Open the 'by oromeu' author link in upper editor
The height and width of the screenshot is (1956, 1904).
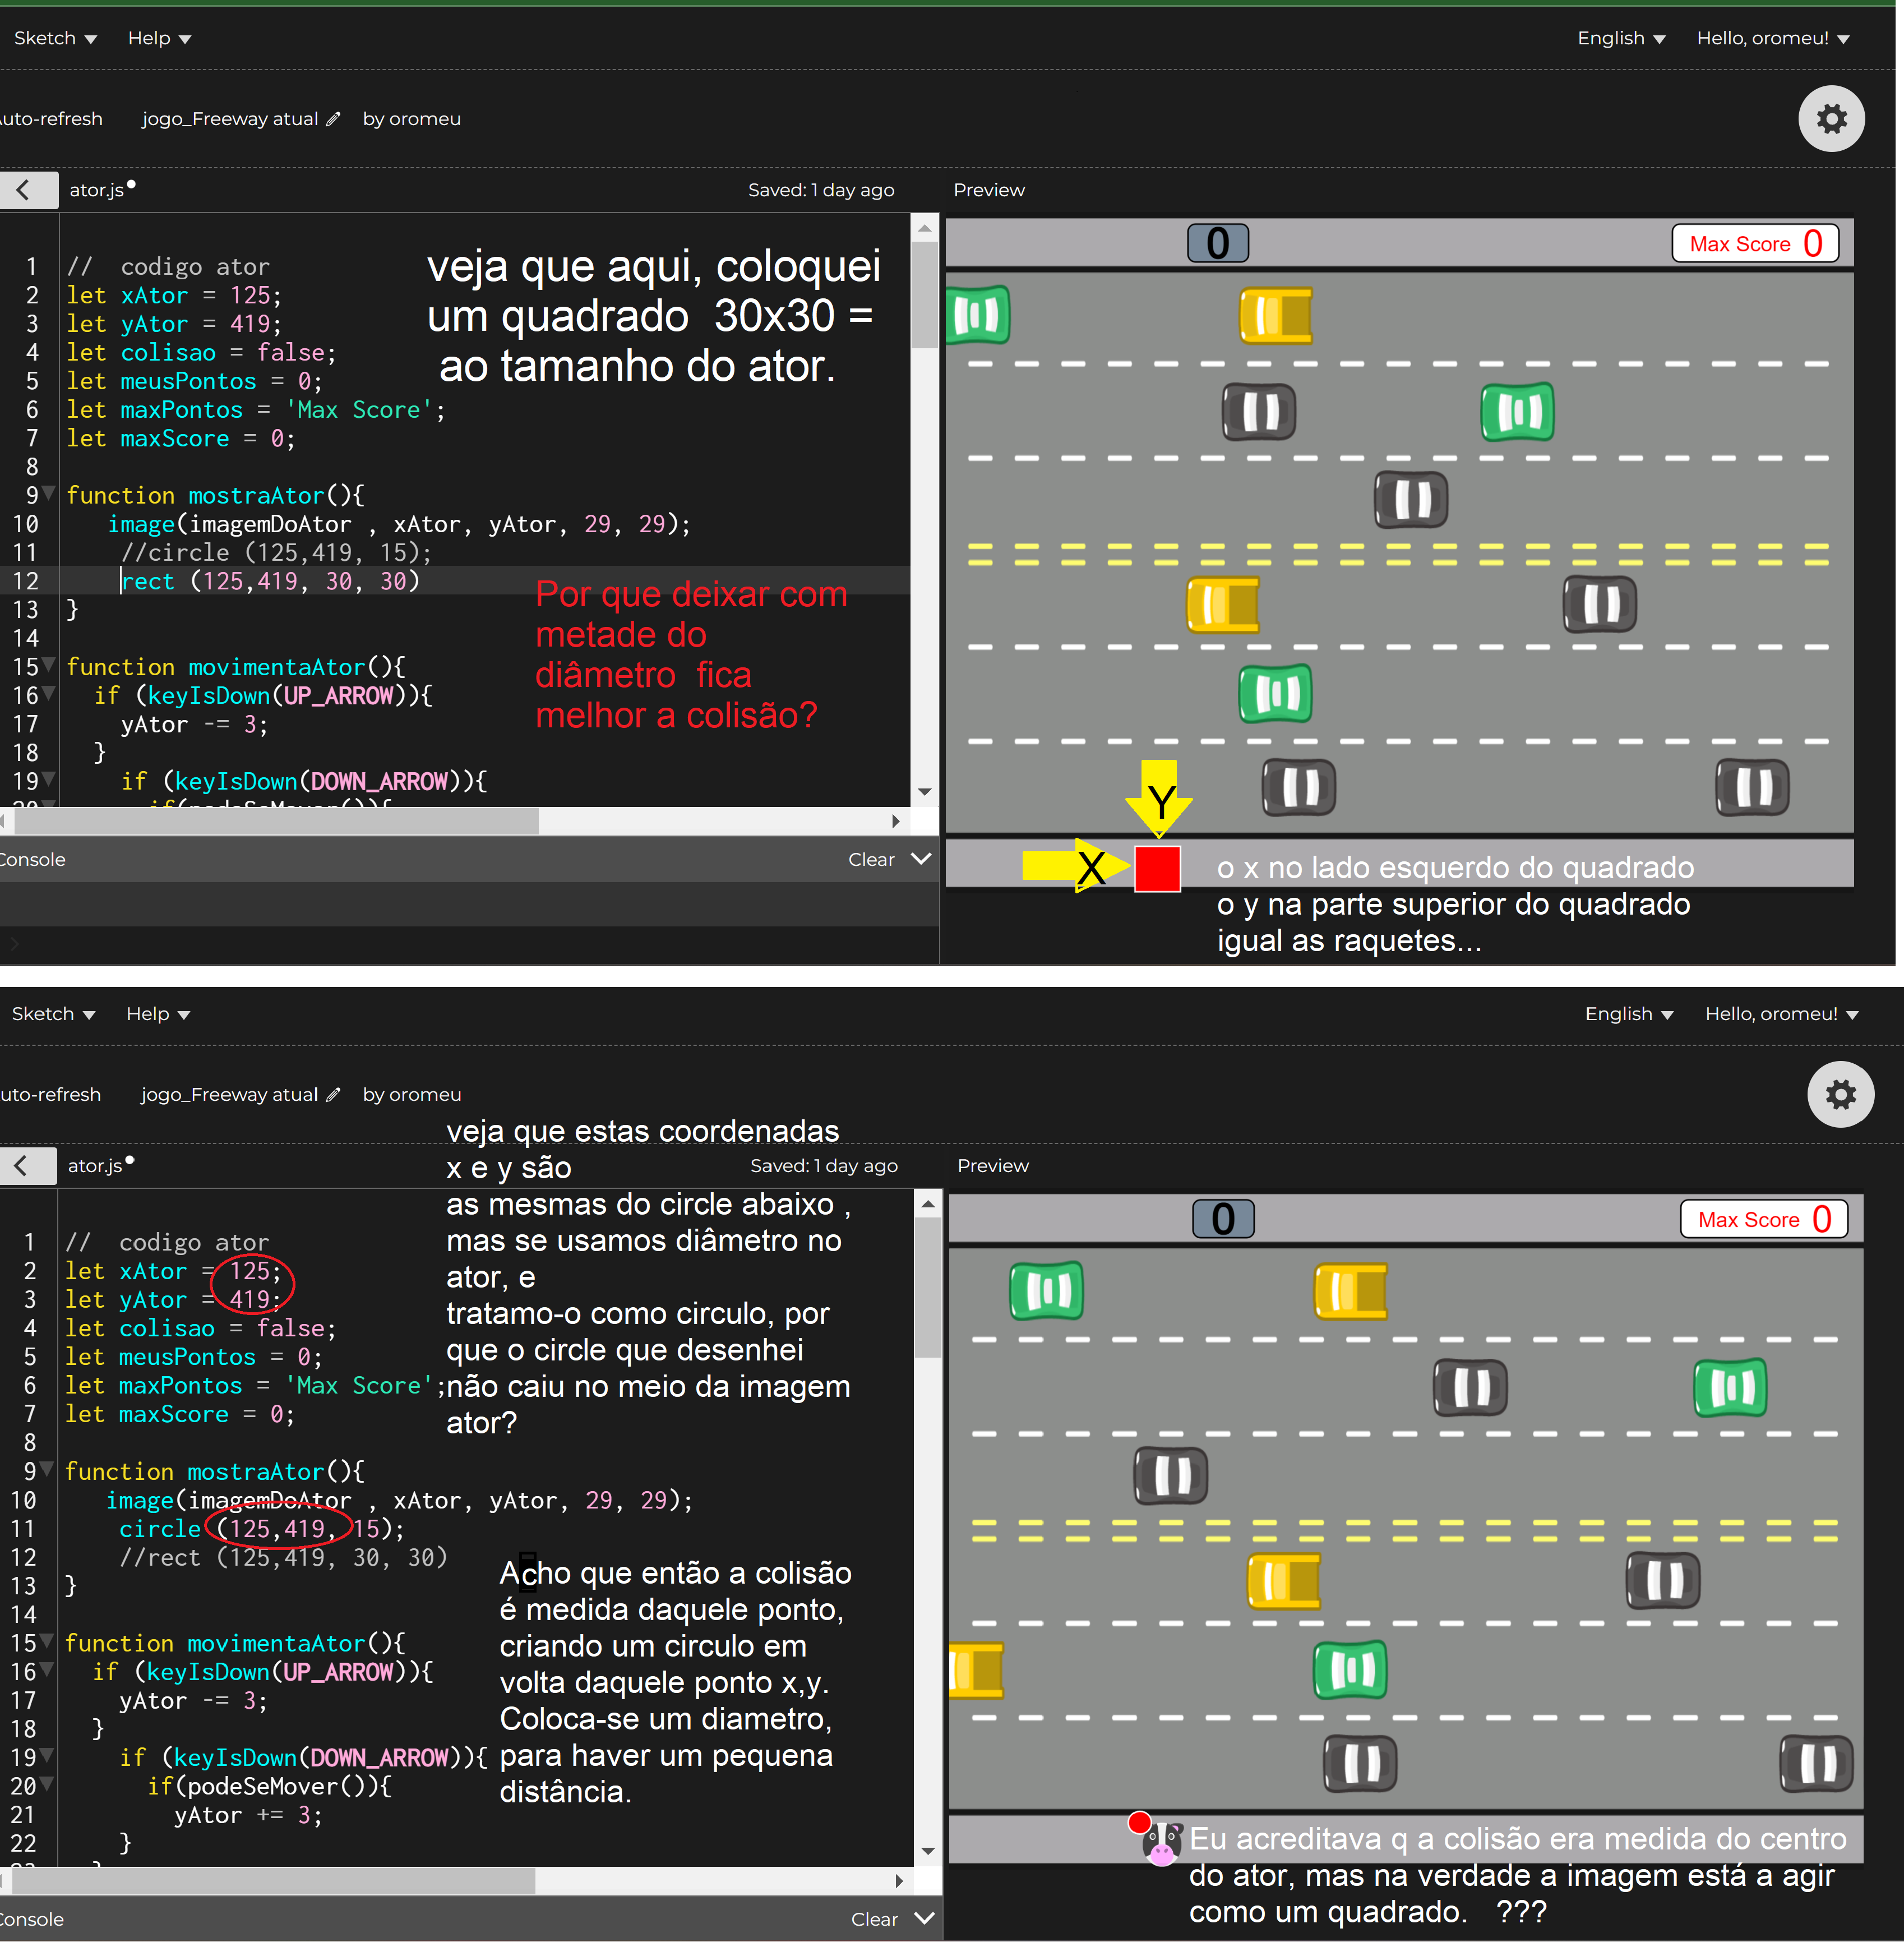pos(411,119)
